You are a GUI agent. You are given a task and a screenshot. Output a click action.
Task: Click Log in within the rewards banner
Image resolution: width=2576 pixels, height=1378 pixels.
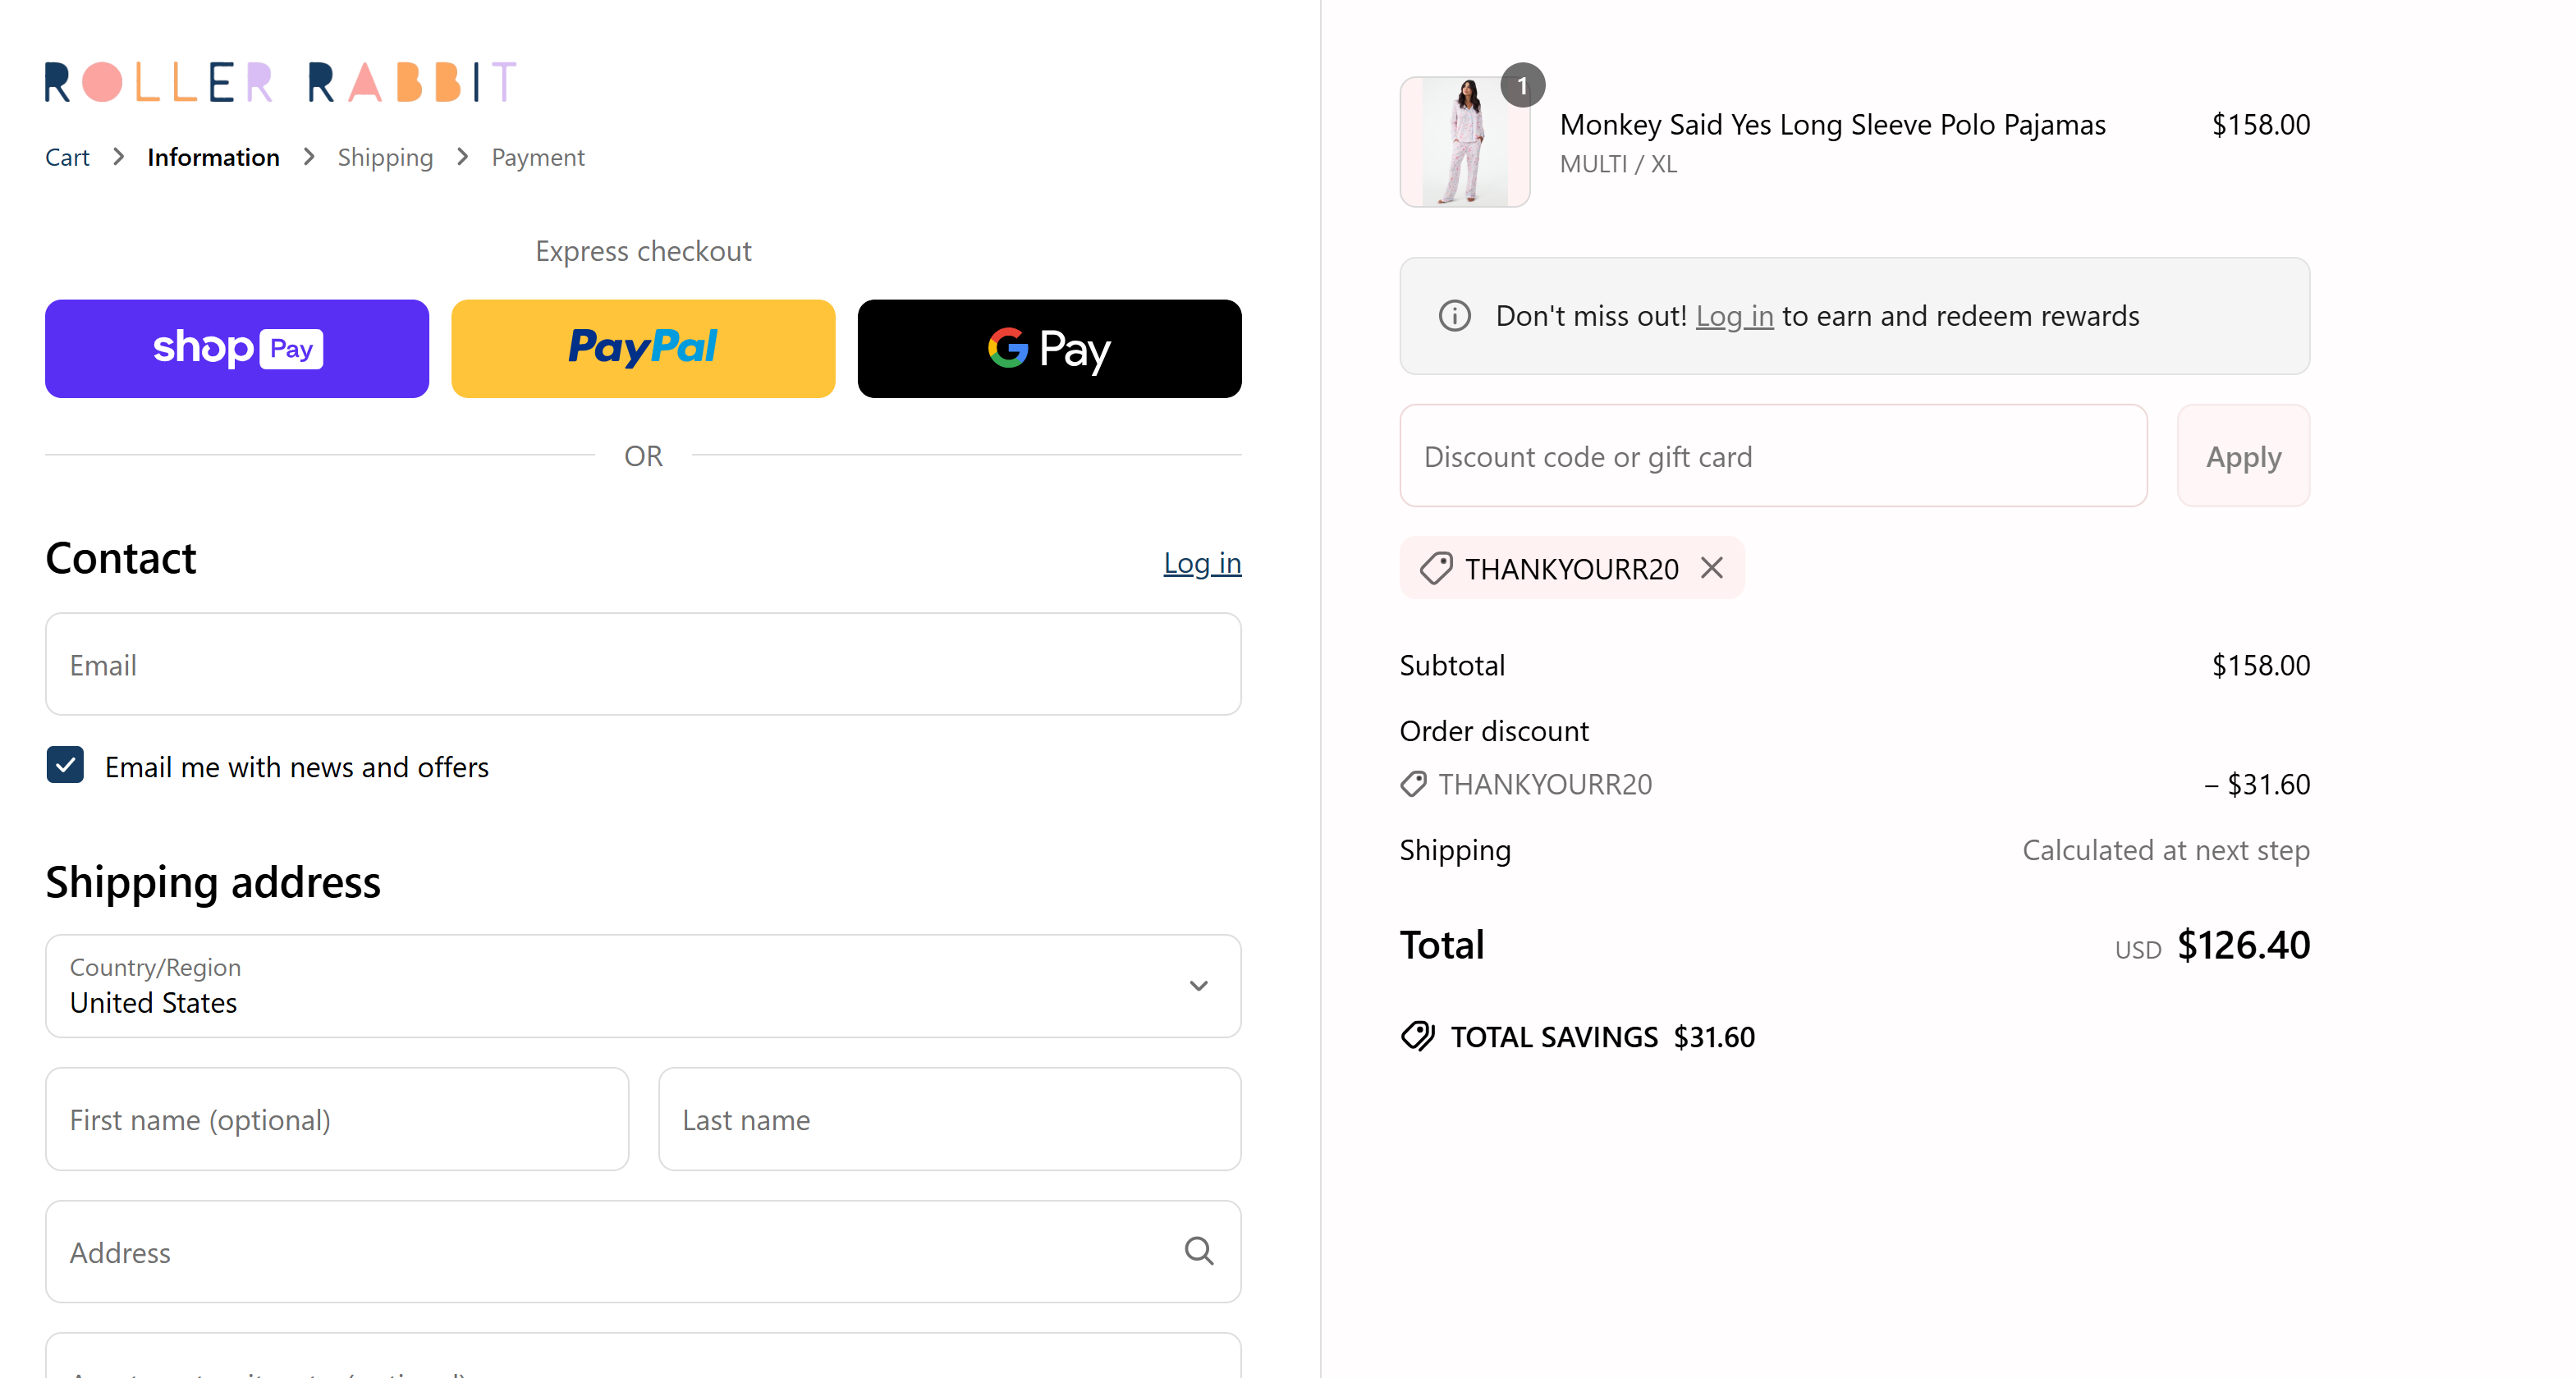tap(1734, 316)
